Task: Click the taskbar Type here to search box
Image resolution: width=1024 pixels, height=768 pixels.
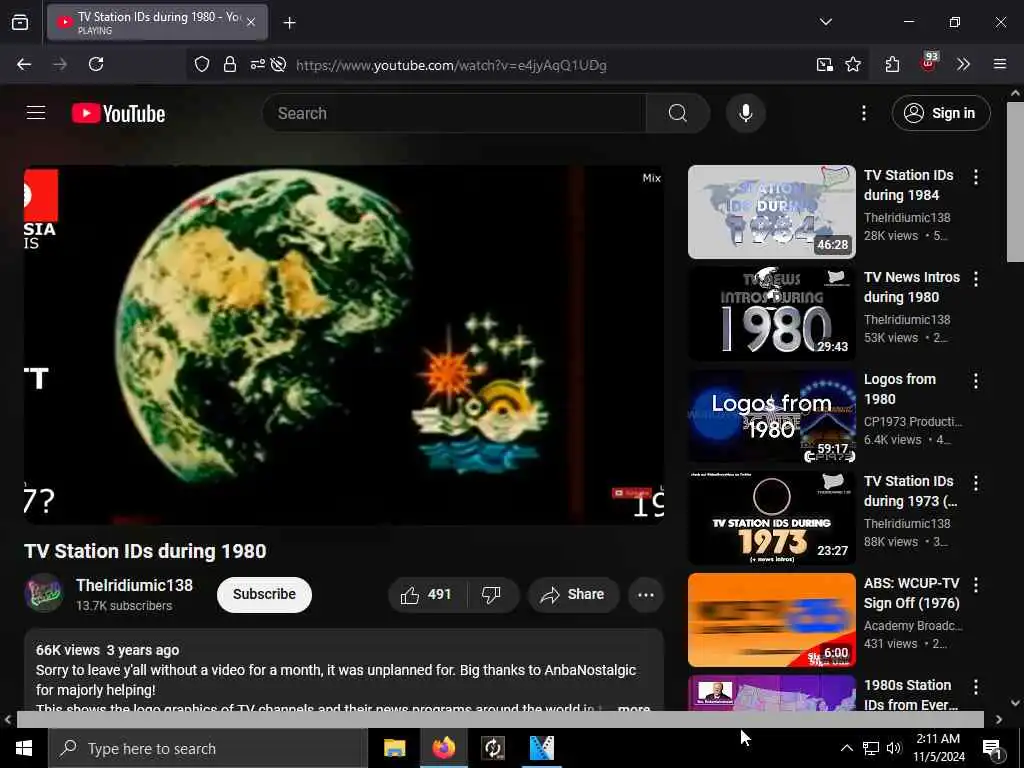Action: (x=207, y=748)
